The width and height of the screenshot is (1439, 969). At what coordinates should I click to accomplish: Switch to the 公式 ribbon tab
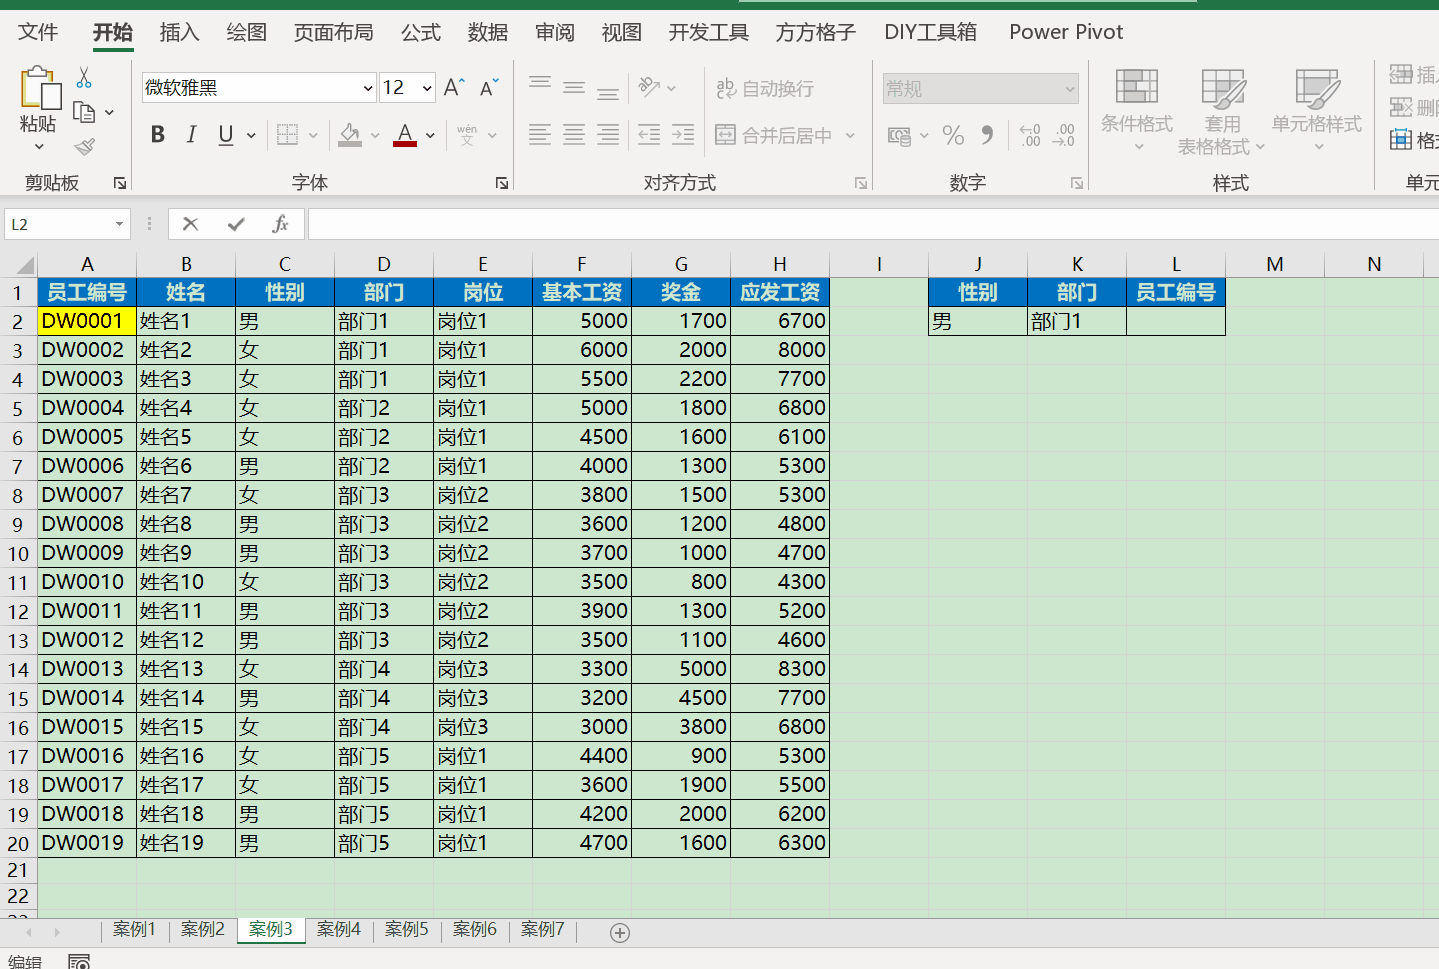[x=420, y=32]
